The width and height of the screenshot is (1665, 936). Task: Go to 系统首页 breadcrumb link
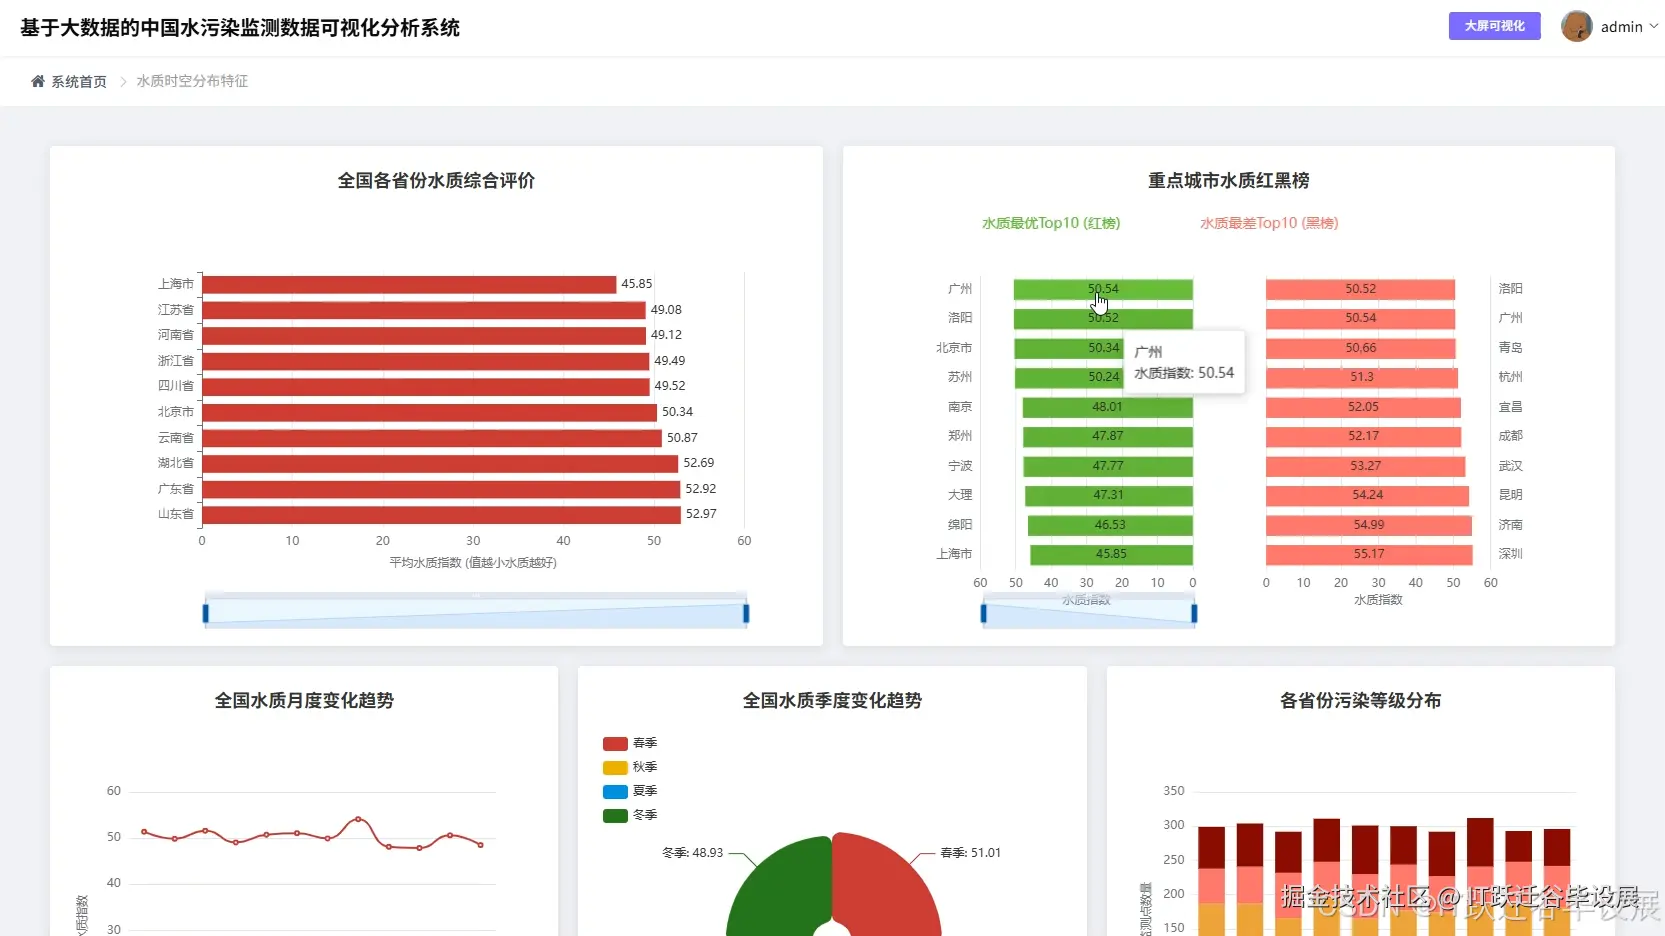tap(79, 82)
